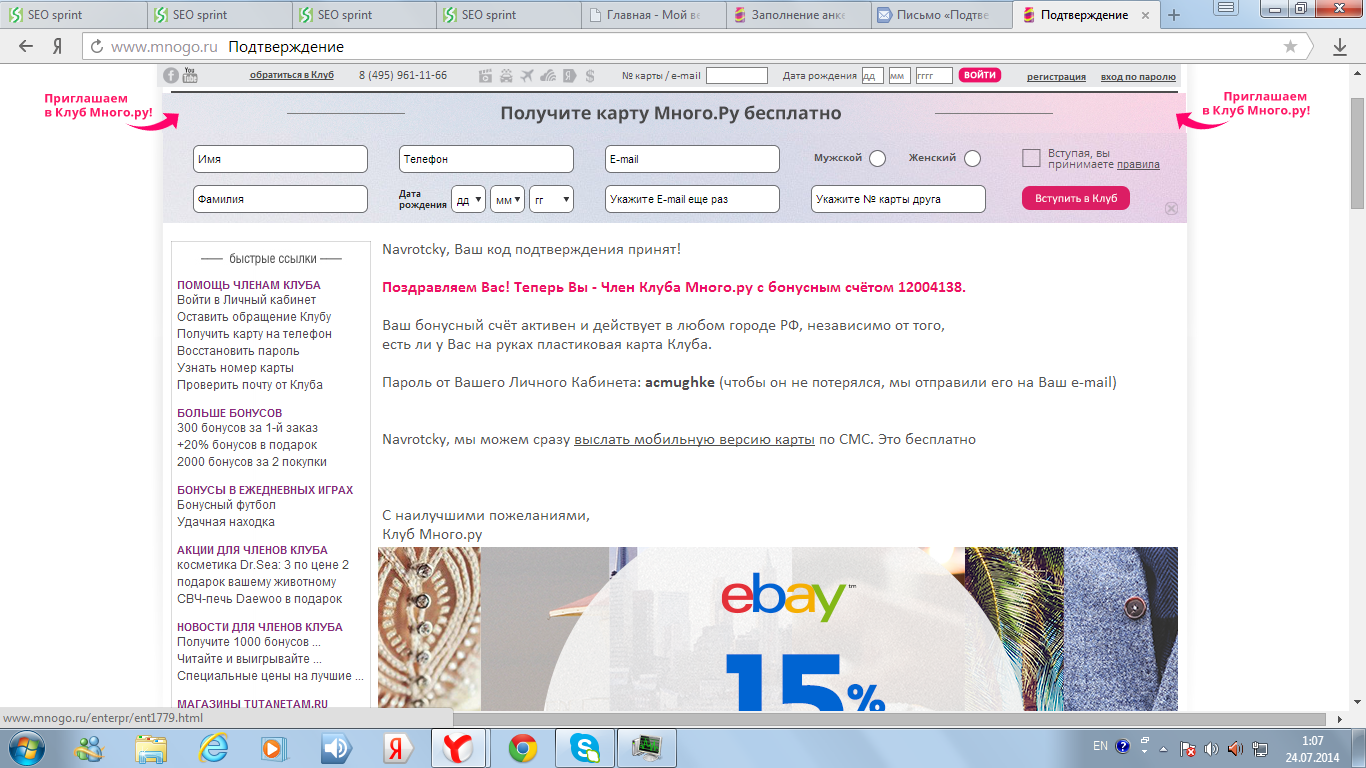Click 'Укажите № карты друга' field

point(898,199)
